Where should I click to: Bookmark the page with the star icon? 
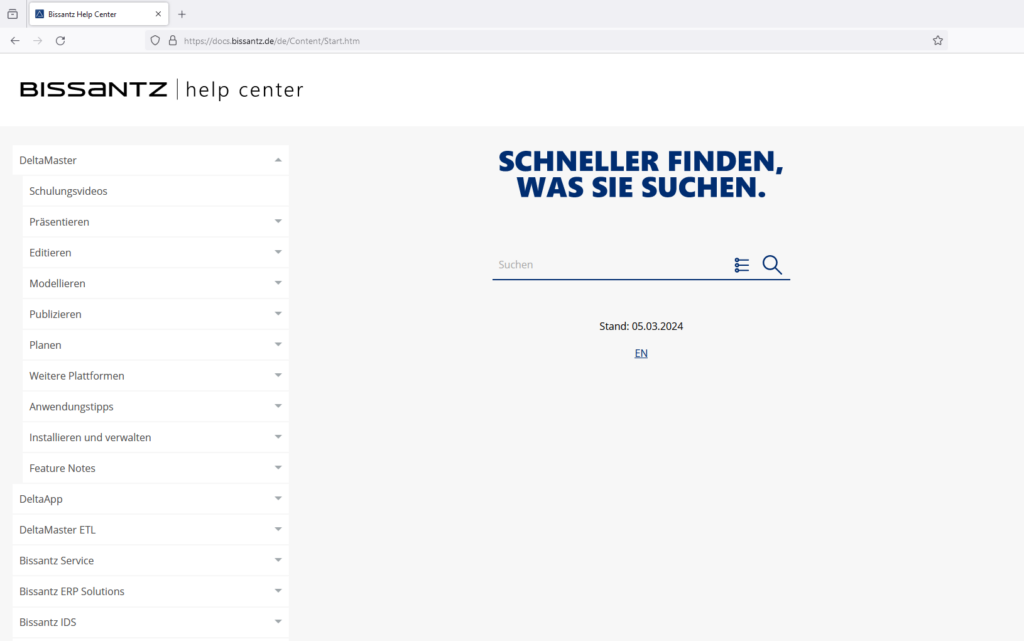(x=937, y=40)
